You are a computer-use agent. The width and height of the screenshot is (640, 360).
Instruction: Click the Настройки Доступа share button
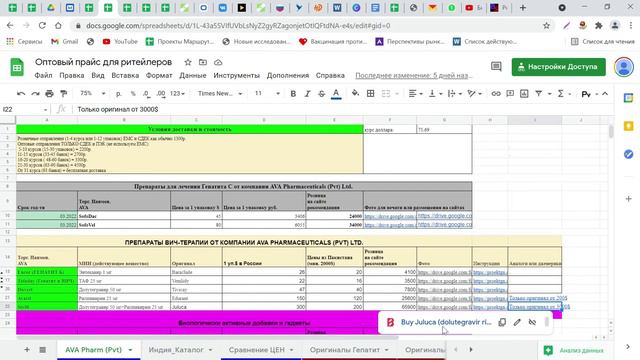[558, 67]
